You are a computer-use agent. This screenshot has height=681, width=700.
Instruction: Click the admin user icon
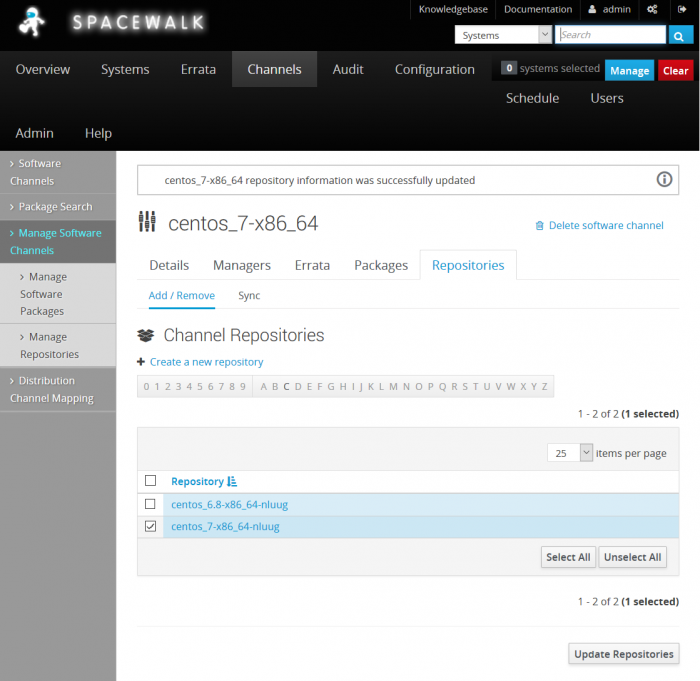(592, 9)
